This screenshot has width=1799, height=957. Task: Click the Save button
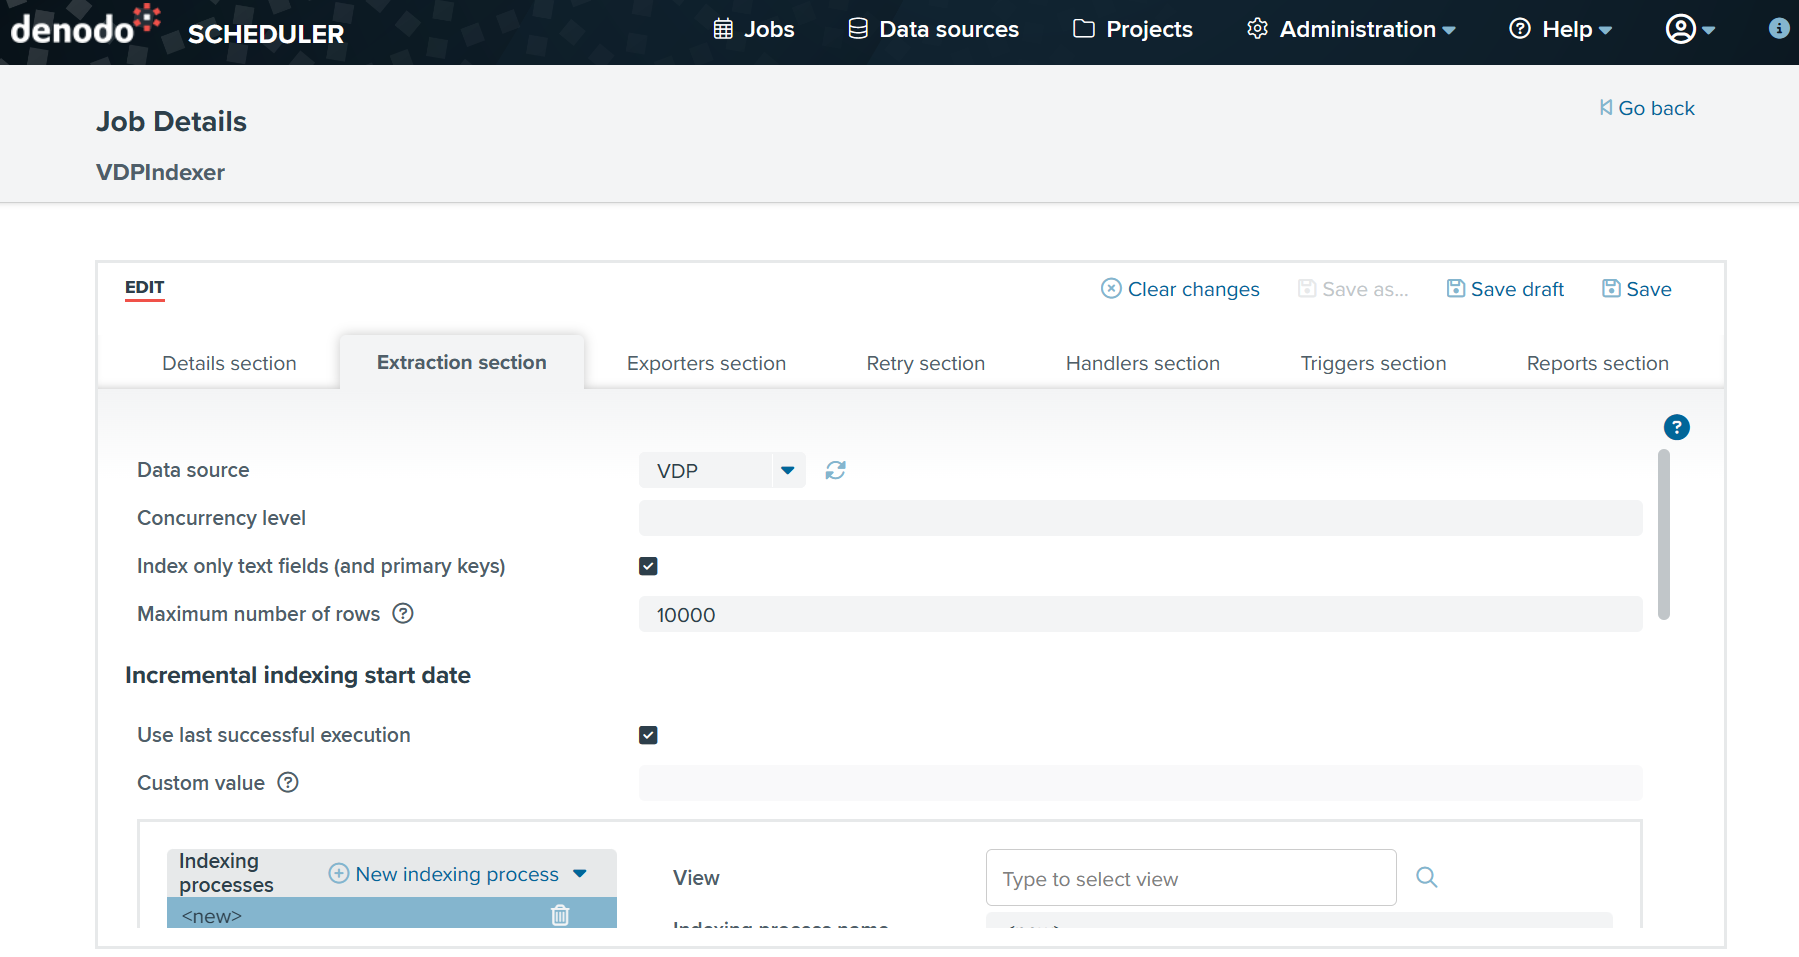[x=1636, y=289]
